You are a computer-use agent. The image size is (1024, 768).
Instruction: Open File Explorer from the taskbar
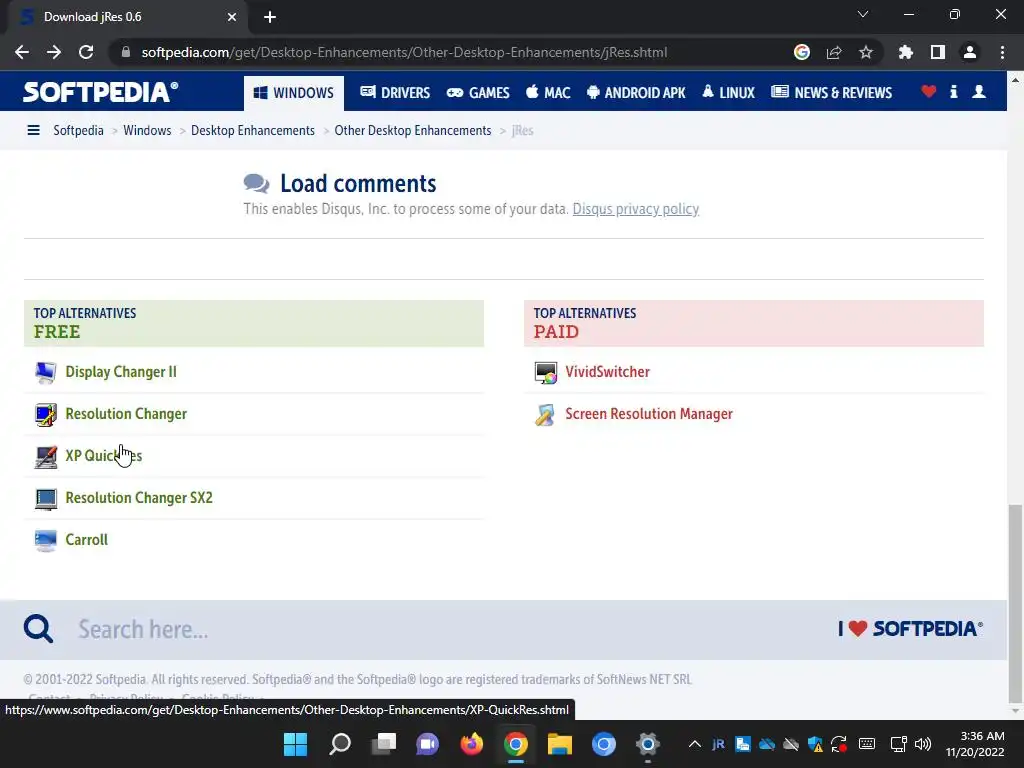click(x=560, y=744)
